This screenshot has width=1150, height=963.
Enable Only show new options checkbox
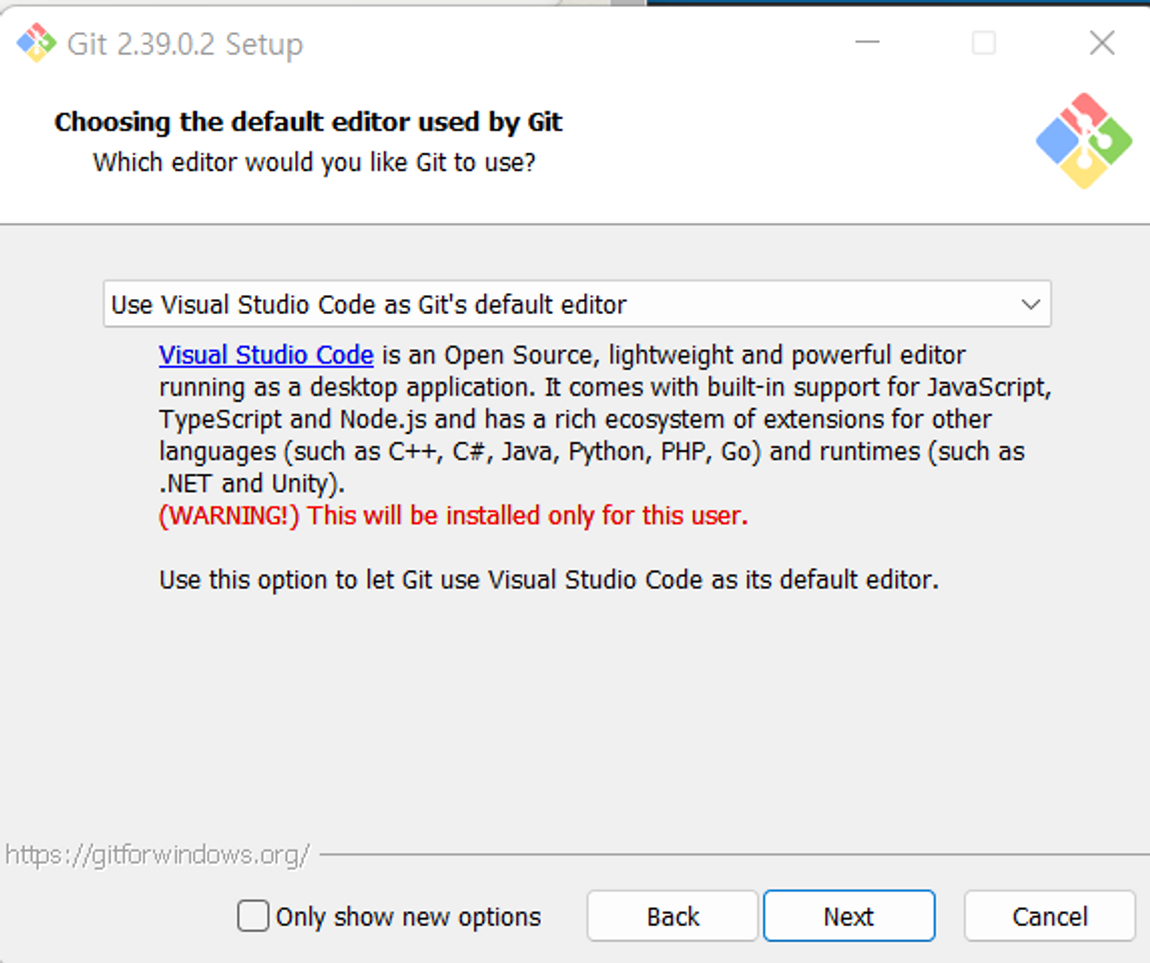point(253,916)
